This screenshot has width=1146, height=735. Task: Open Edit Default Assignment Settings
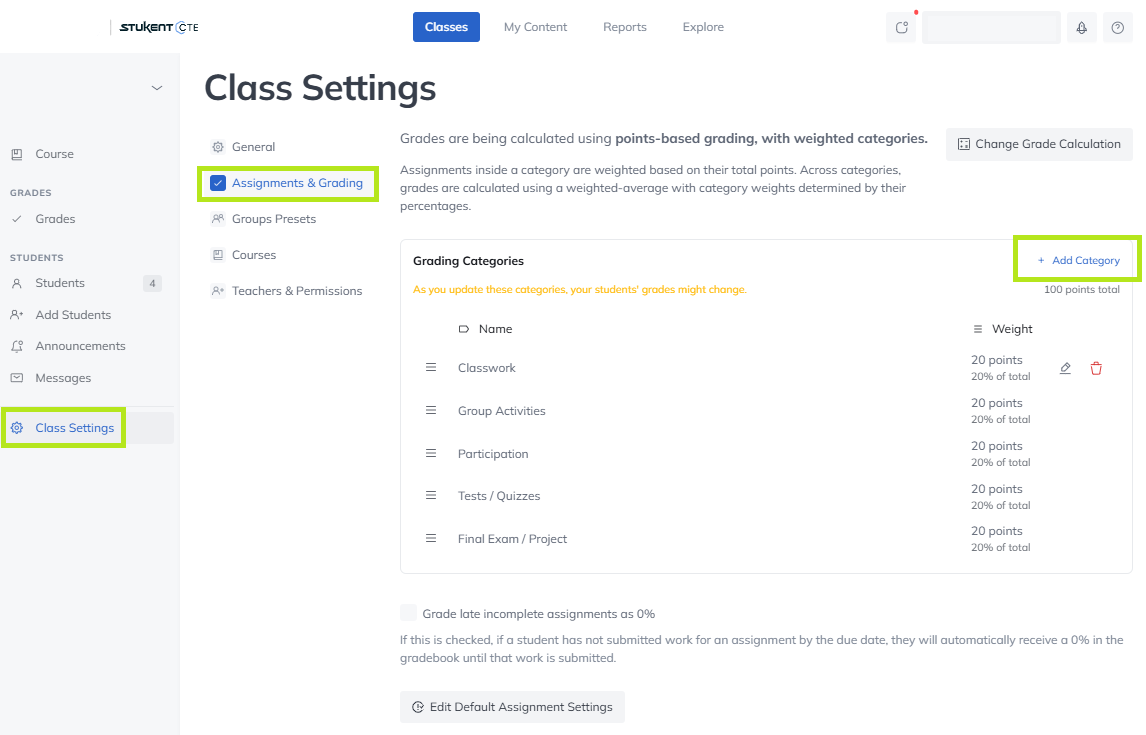click(512, 707)
